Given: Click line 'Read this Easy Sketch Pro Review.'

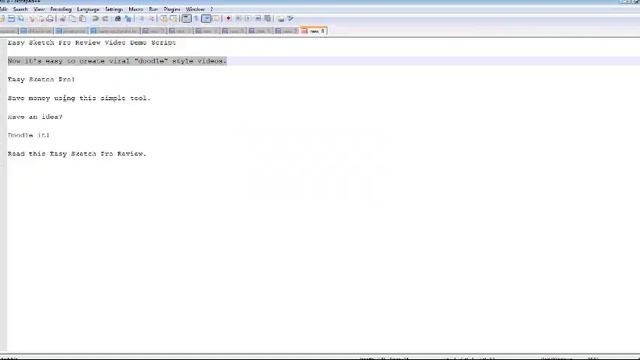Looking at the screenshot, I should point(77,153).
